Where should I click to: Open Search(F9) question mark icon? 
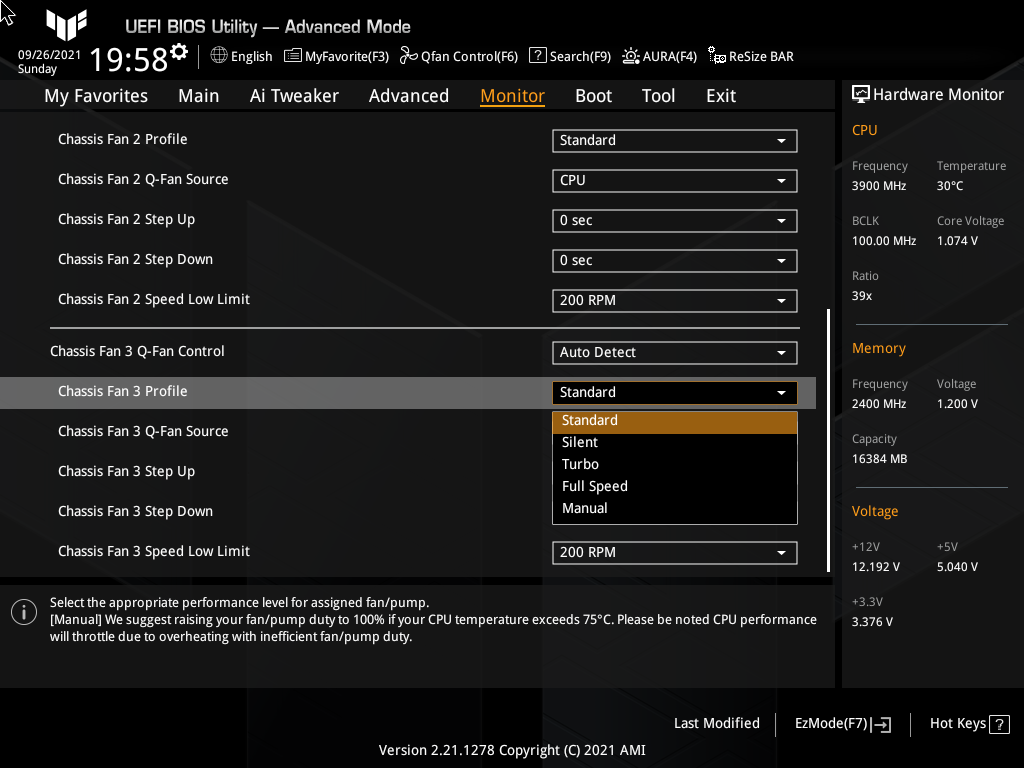tap(537, 56)
